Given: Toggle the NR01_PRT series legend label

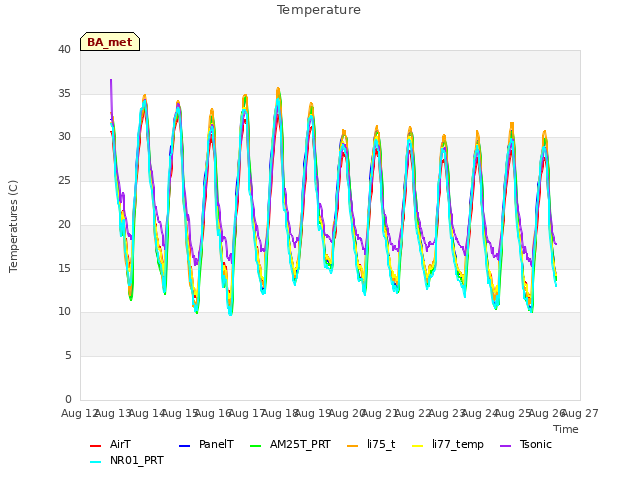Looking at the screenshot, I should 137,460.
